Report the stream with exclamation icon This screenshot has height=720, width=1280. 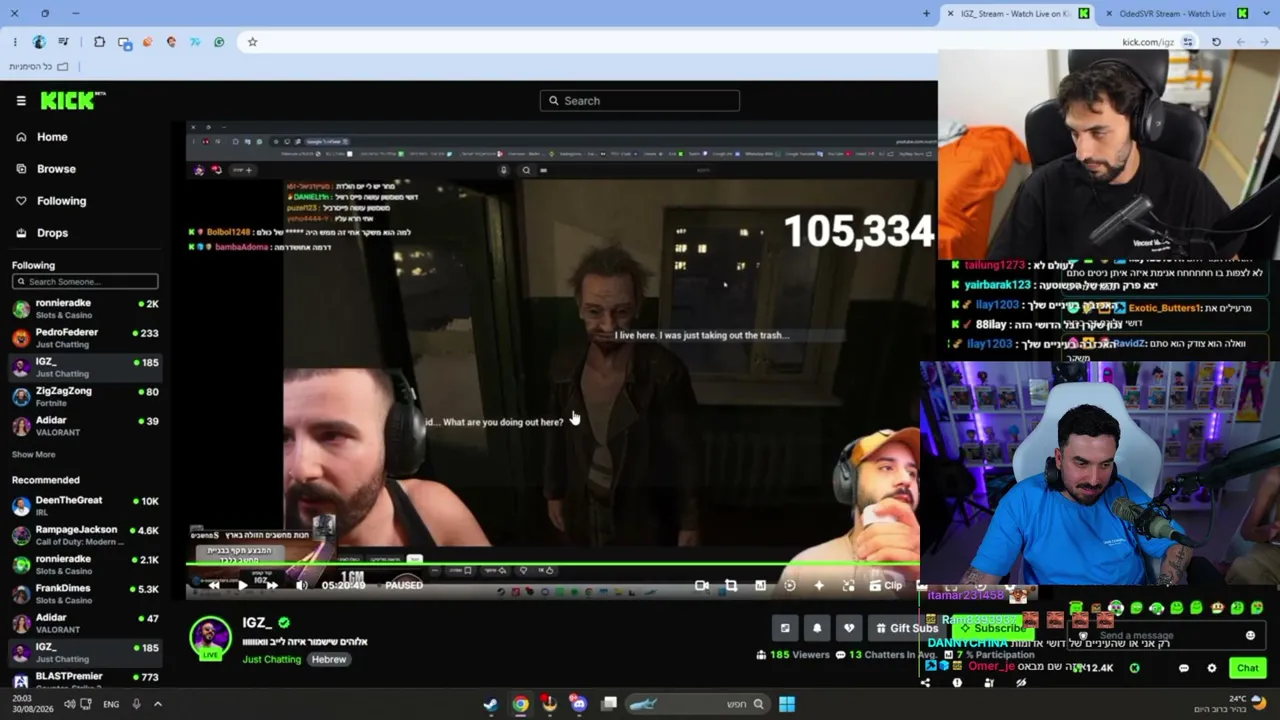957,683
